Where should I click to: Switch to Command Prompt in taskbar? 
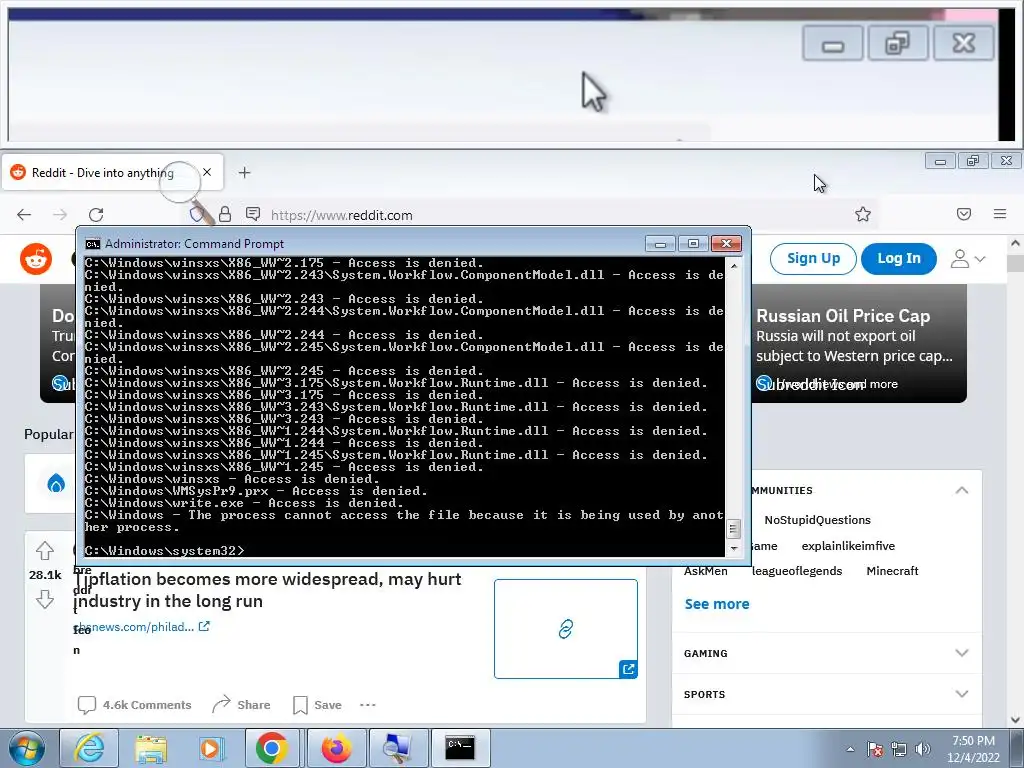point(460,748)
